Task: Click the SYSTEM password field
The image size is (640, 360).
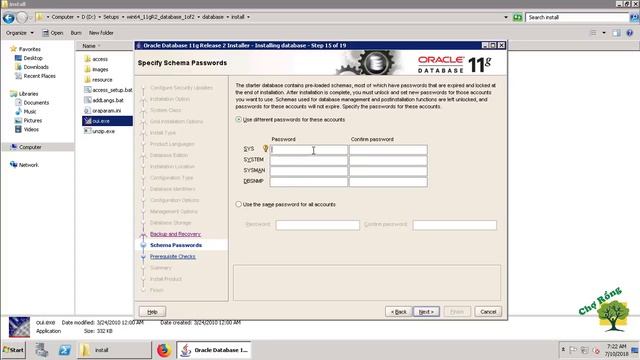Action: (309, 160)
